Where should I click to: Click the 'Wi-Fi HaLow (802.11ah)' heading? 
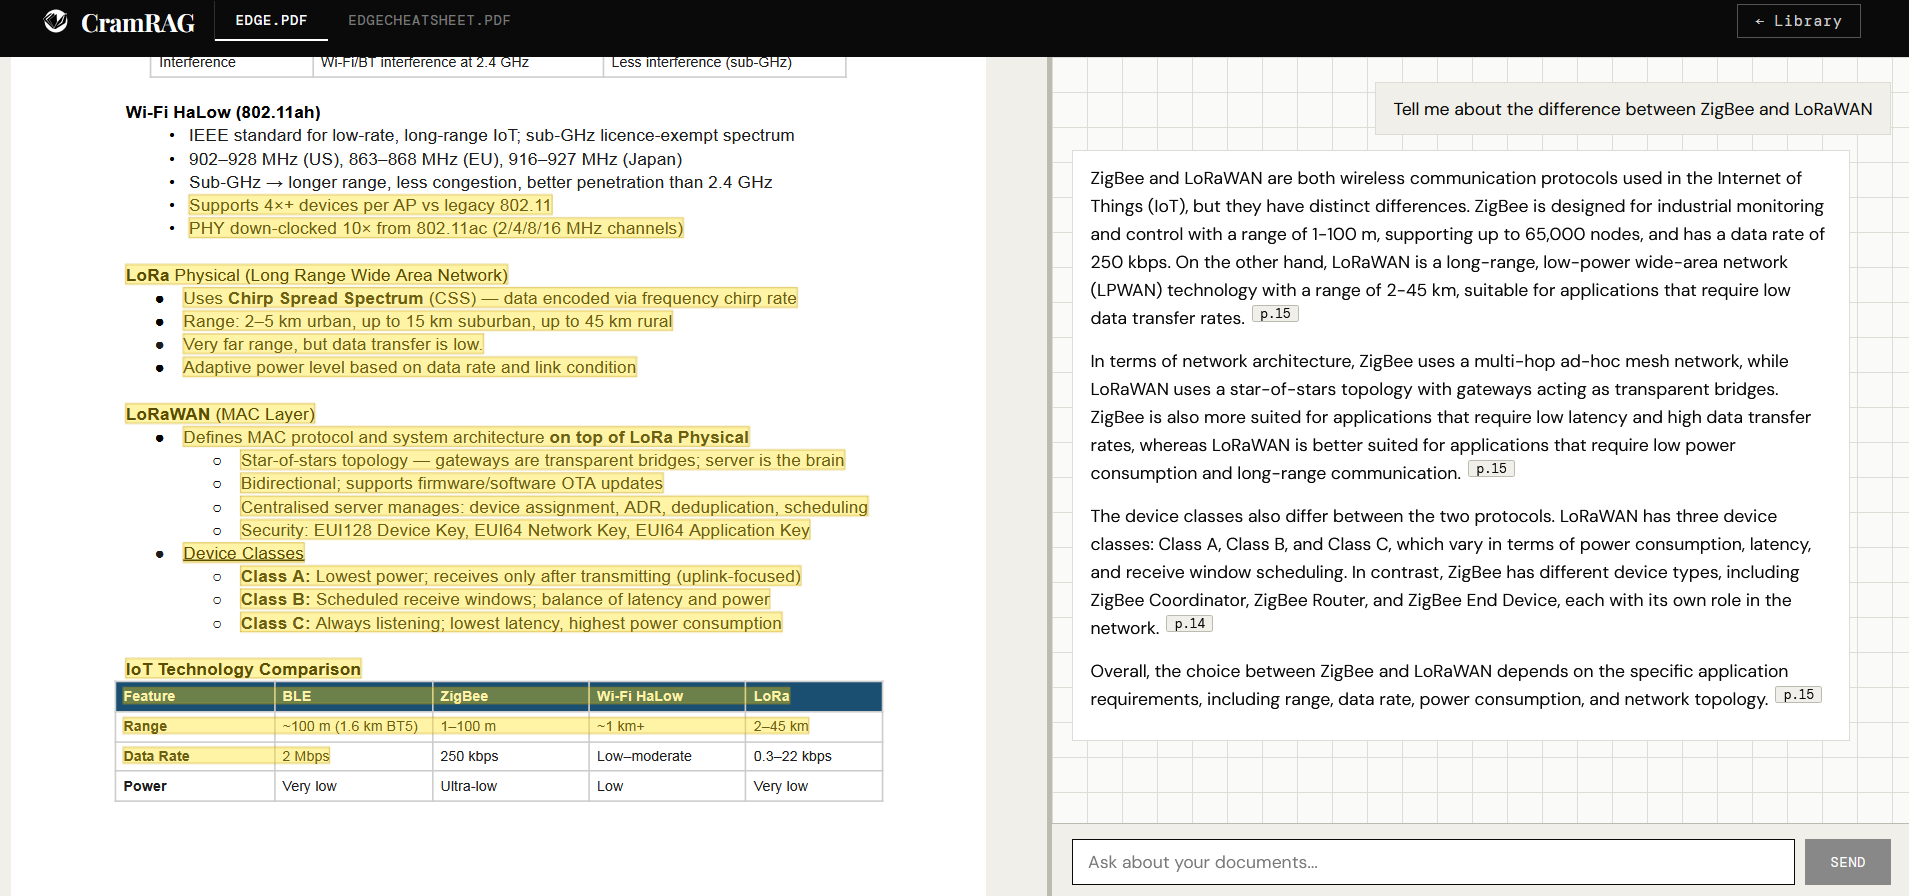pyautogui.click(x=223, y=112)
